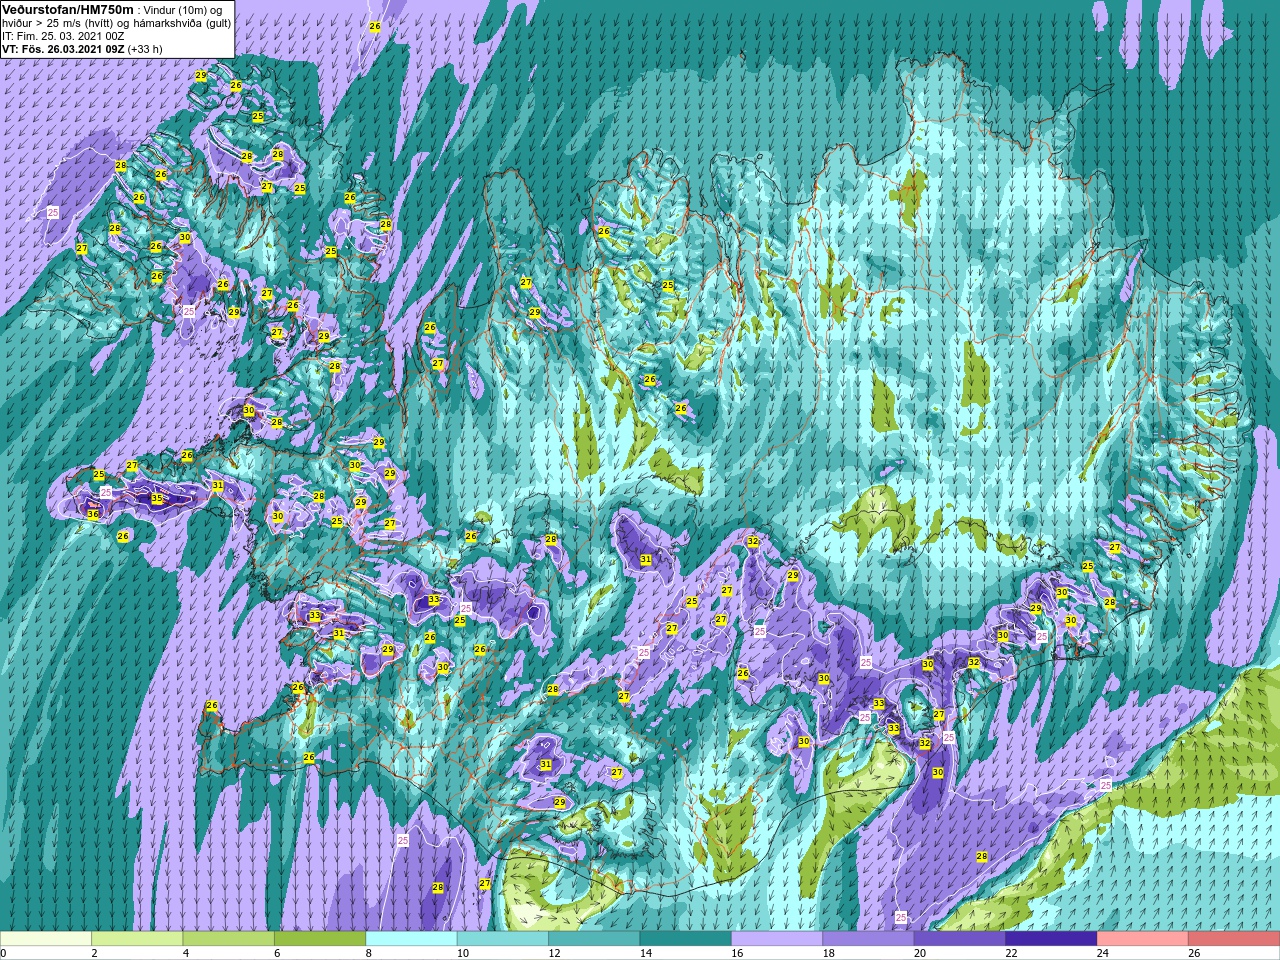Click the medium purple 18–20 legend swatch
This screenshot has width=1280, height=960.
click(868, 939)
